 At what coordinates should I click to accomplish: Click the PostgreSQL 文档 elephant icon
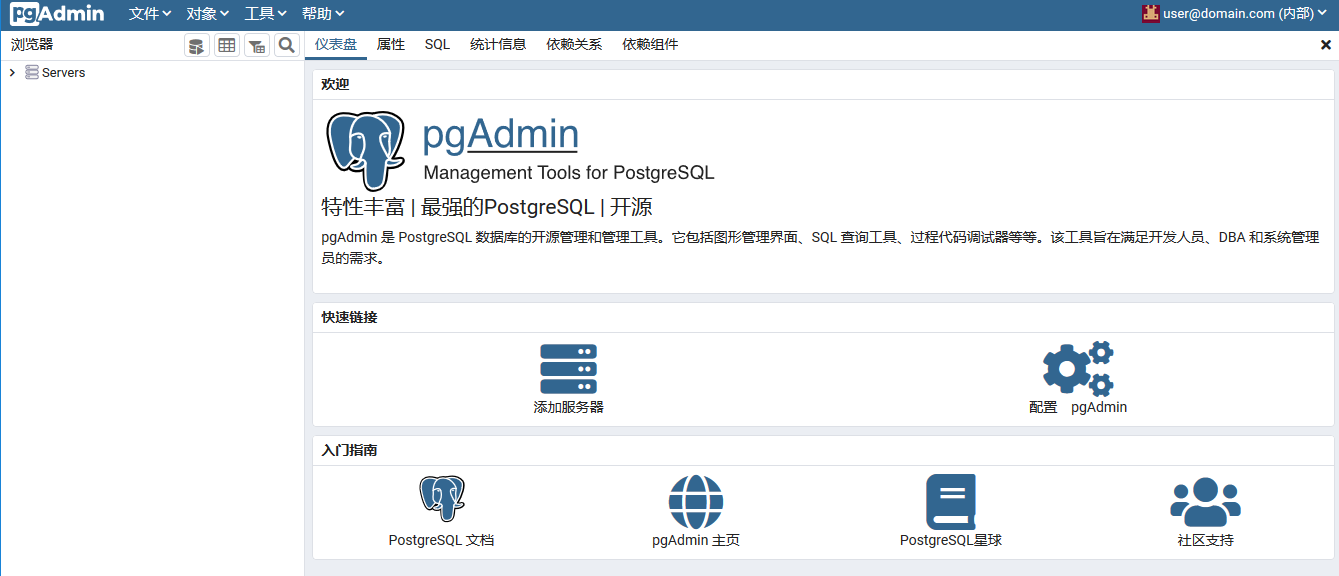(x=442, y=497)
